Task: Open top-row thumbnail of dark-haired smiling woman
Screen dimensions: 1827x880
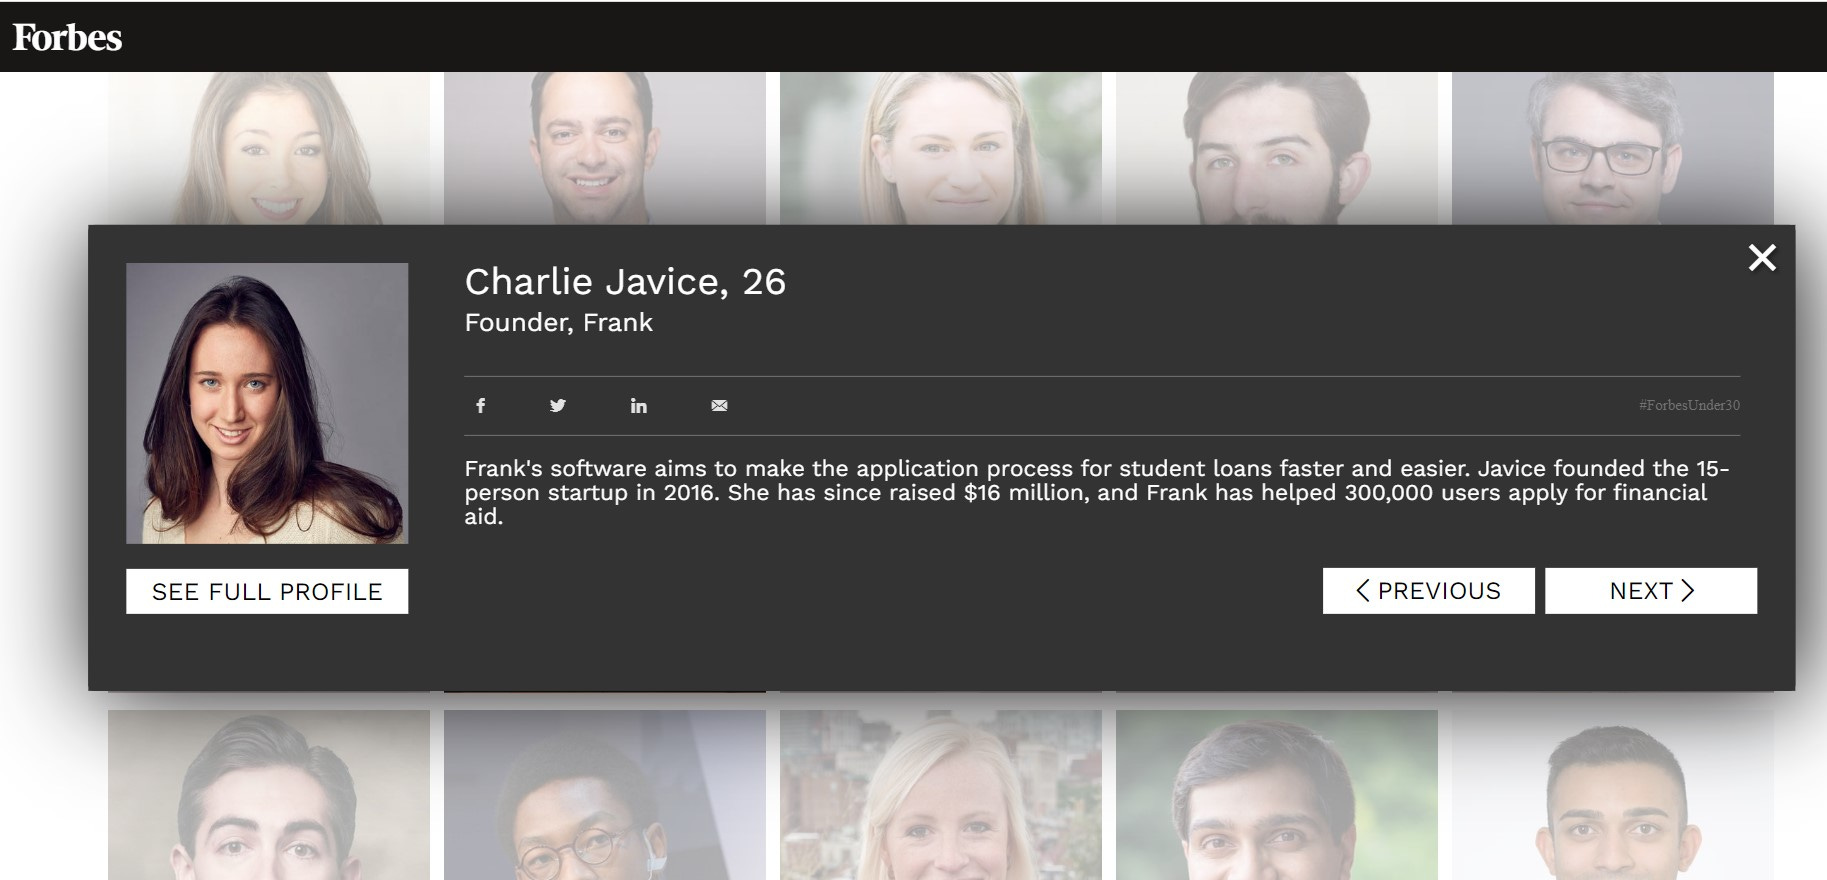Action: pyautogui.click(x=269, y=148)
